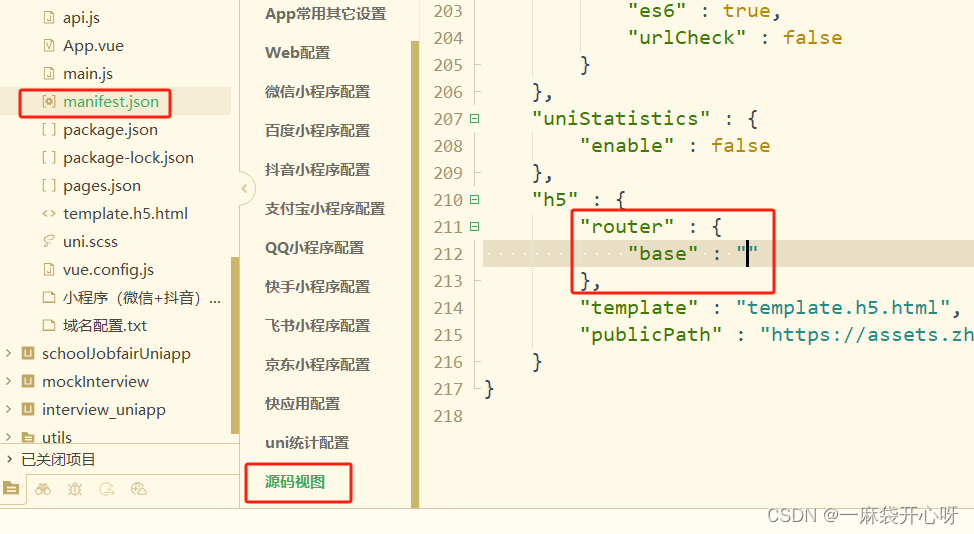Switch to 源码视图 source view
The height and width of the screenshot is (534, 974).
coord(295,482)
